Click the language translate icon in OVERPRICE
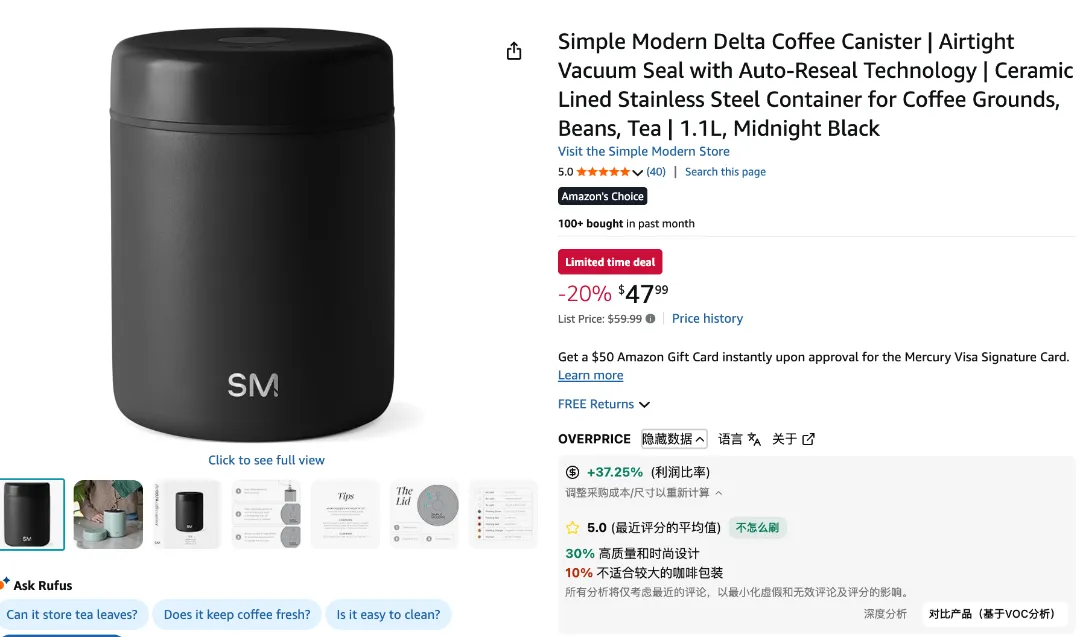This screenshot has height=637, width=1080. coord(754,439)
